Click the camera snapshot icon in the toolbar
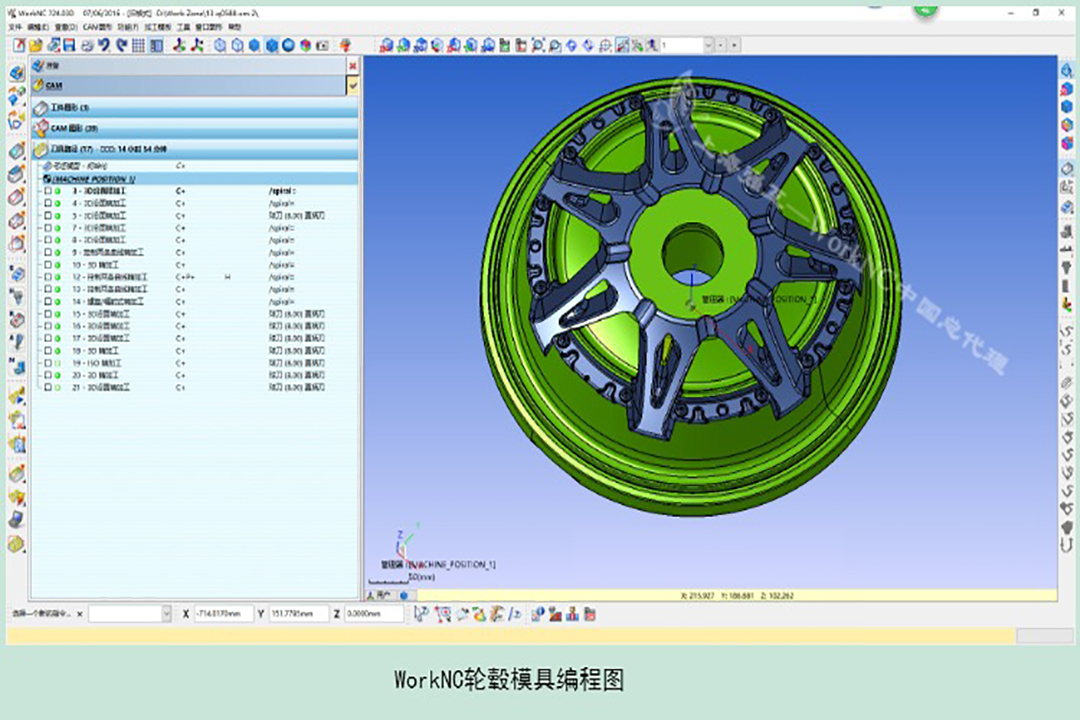1080x720 pixels. click(x=322, y=45)
